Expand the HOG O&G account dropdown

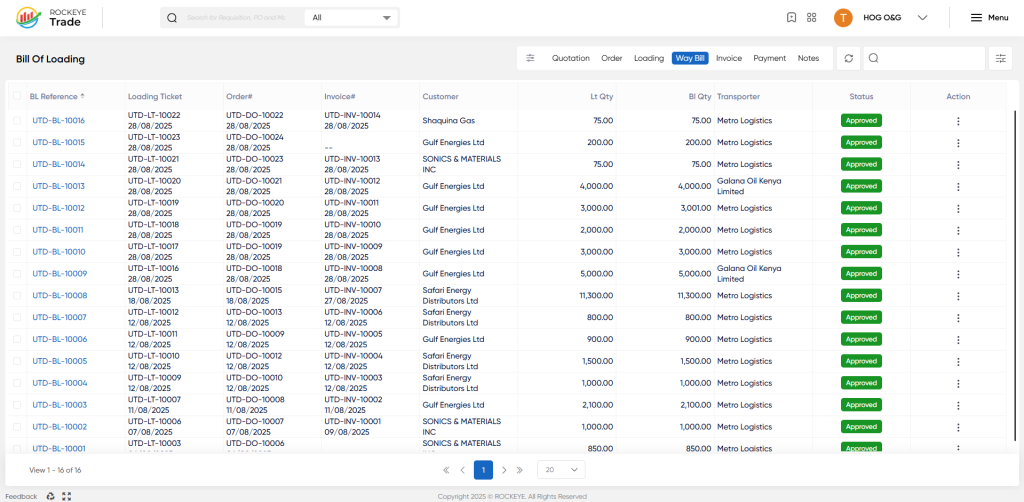922,18
